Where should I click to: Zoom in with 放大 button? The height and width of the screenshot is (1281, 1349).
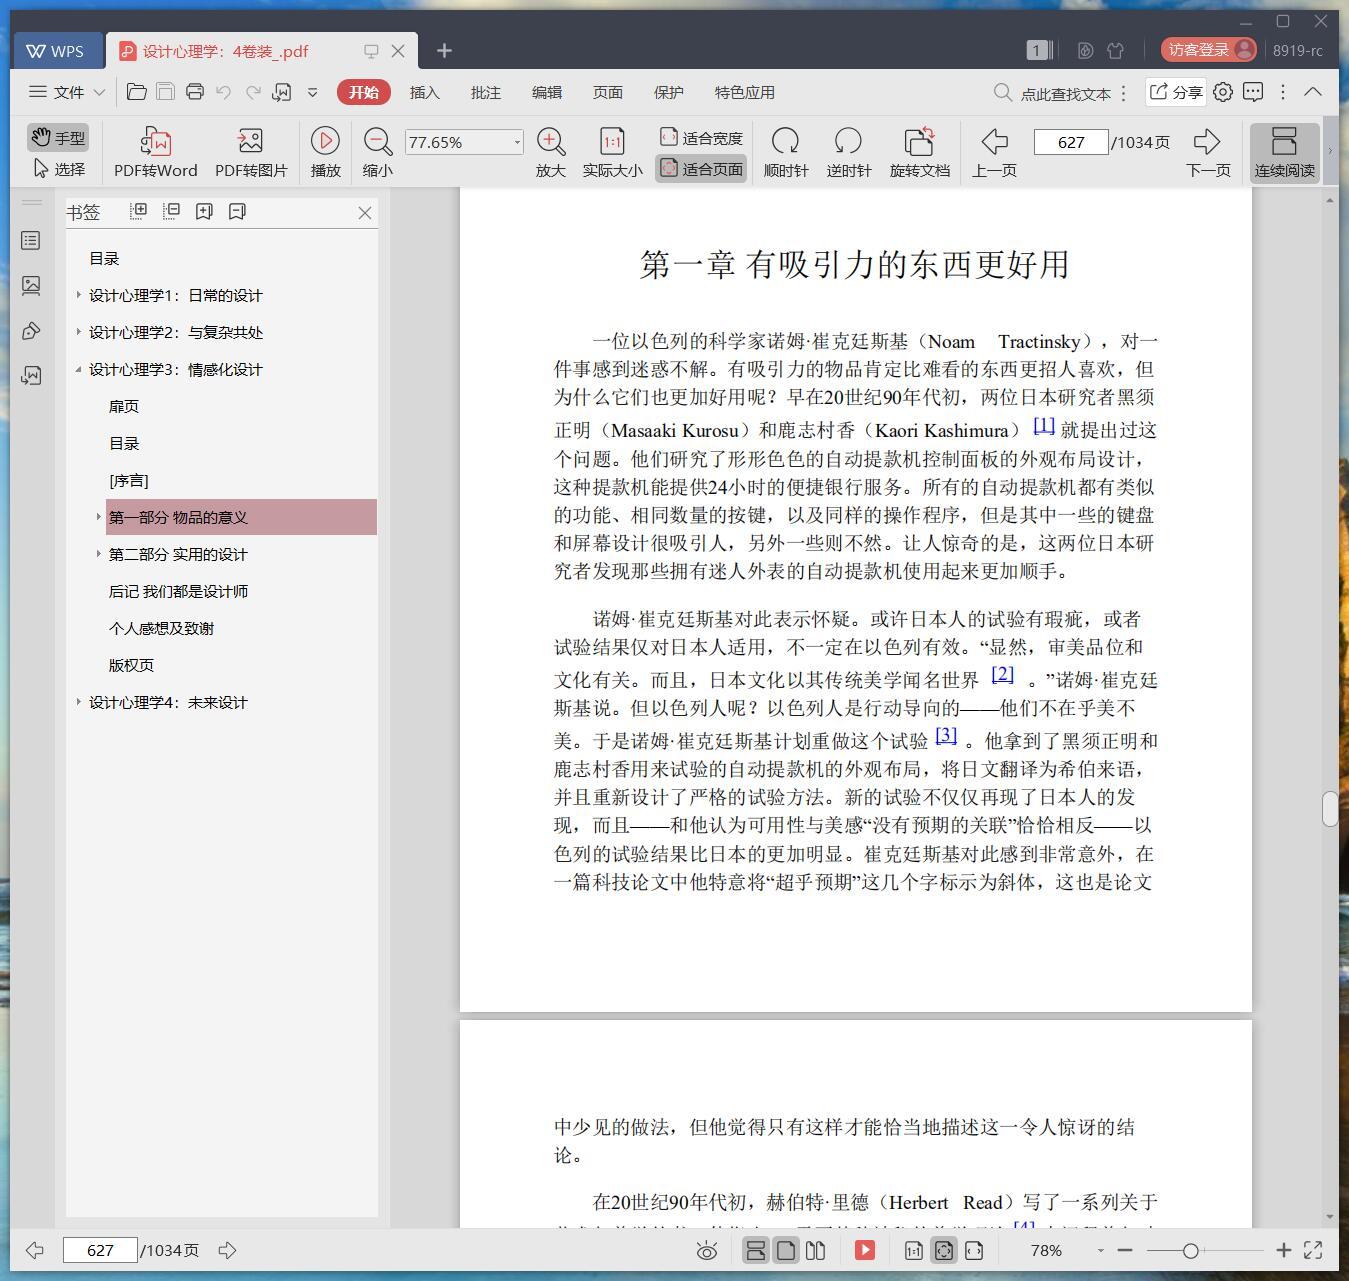coord(550,153)
